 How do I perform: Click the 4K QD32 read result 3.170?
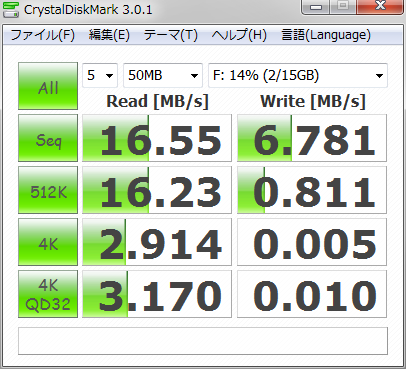(157, 294)
